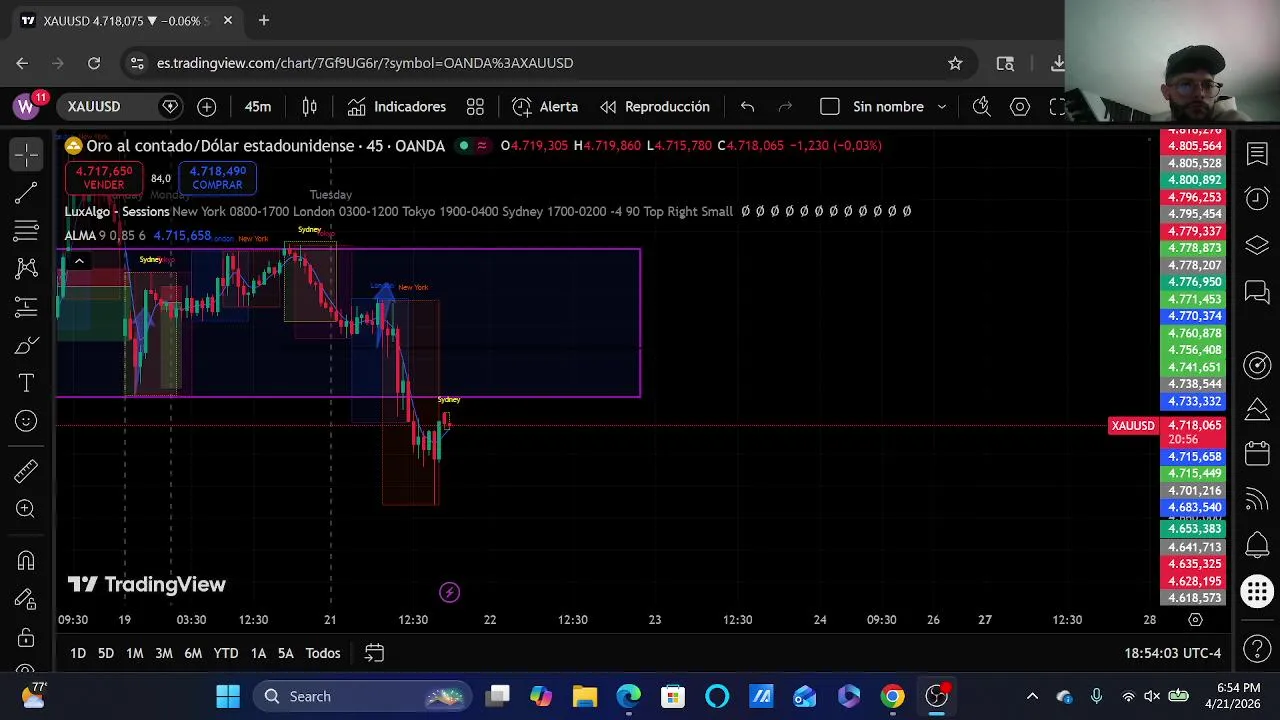Open the Indicadores panel

point(397,107)
